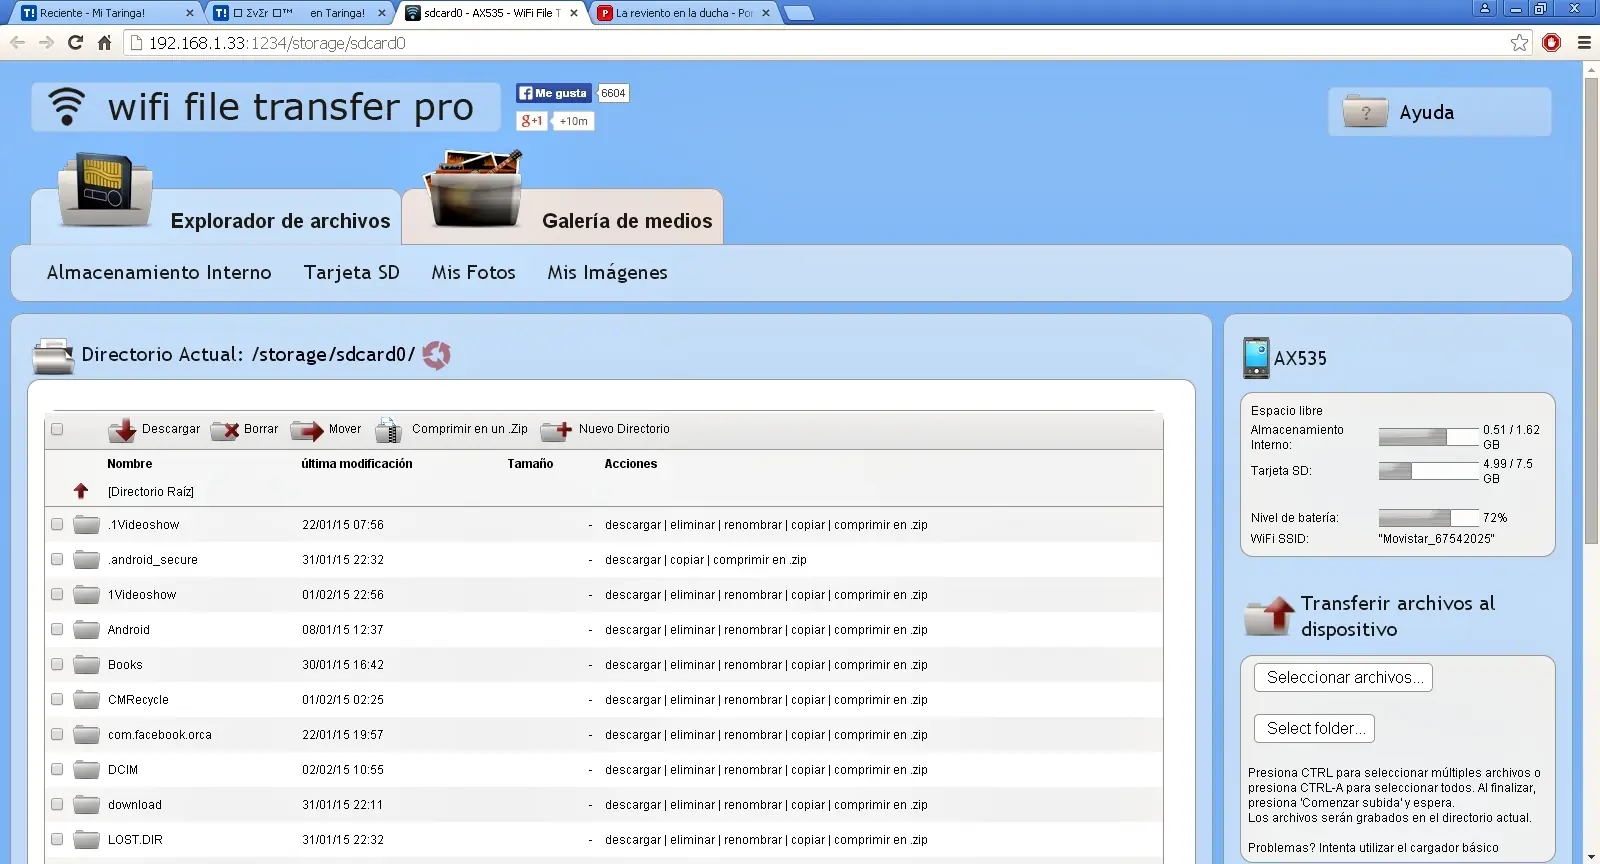
Task: Select Tarjeta SD menu item
Action: click(351, 272)
